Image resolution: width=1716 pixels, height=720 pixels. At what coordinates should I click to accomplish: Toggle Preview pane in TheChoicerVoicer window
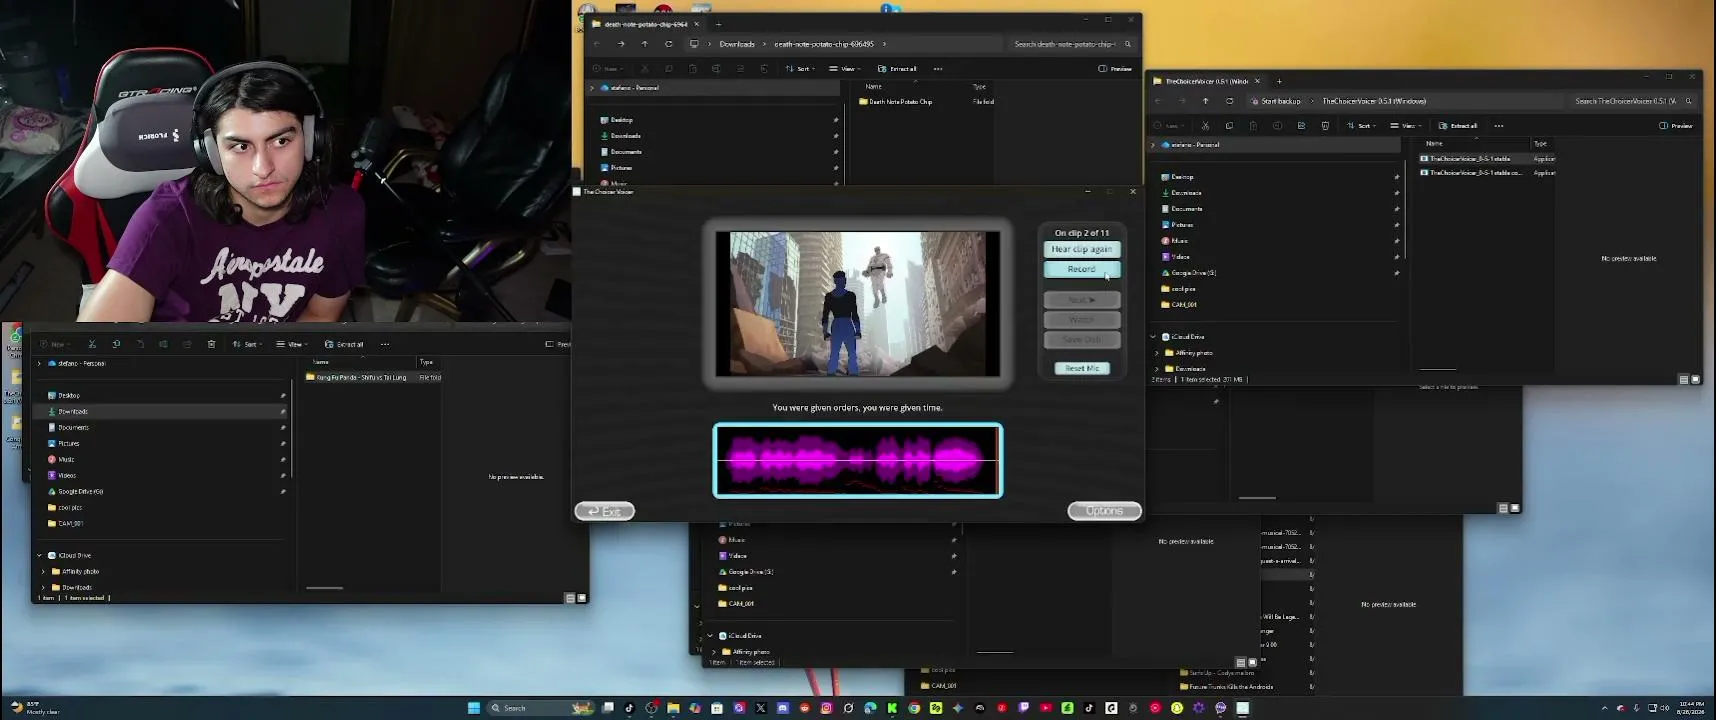tap(1676, 126)
